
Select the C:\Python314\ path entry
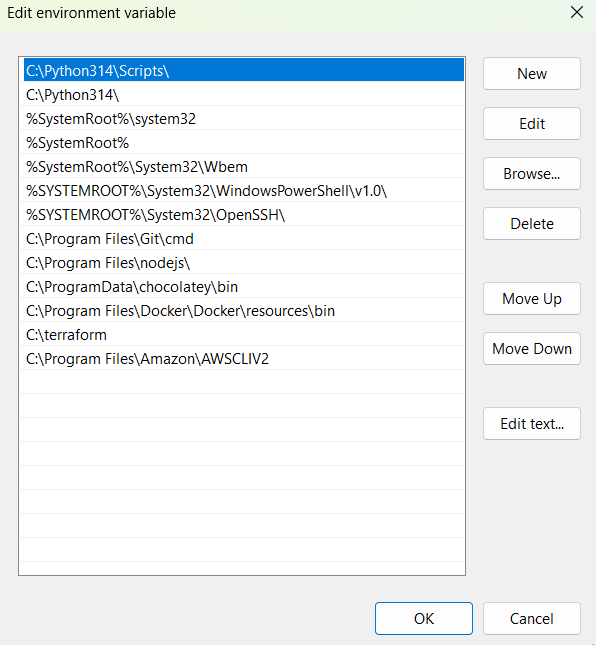click(242, 95)
